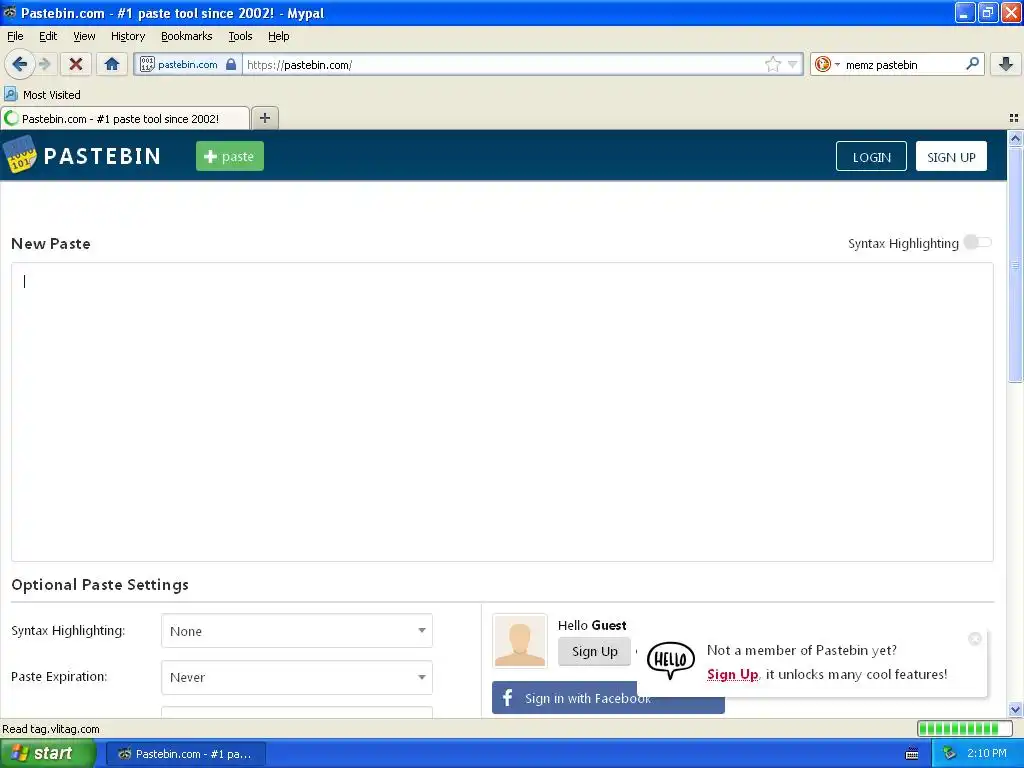The height and width of the screenshot is (768, 1024).
Task: Toggle the Syntax Highlighting switch
Action: pos(978,242)
